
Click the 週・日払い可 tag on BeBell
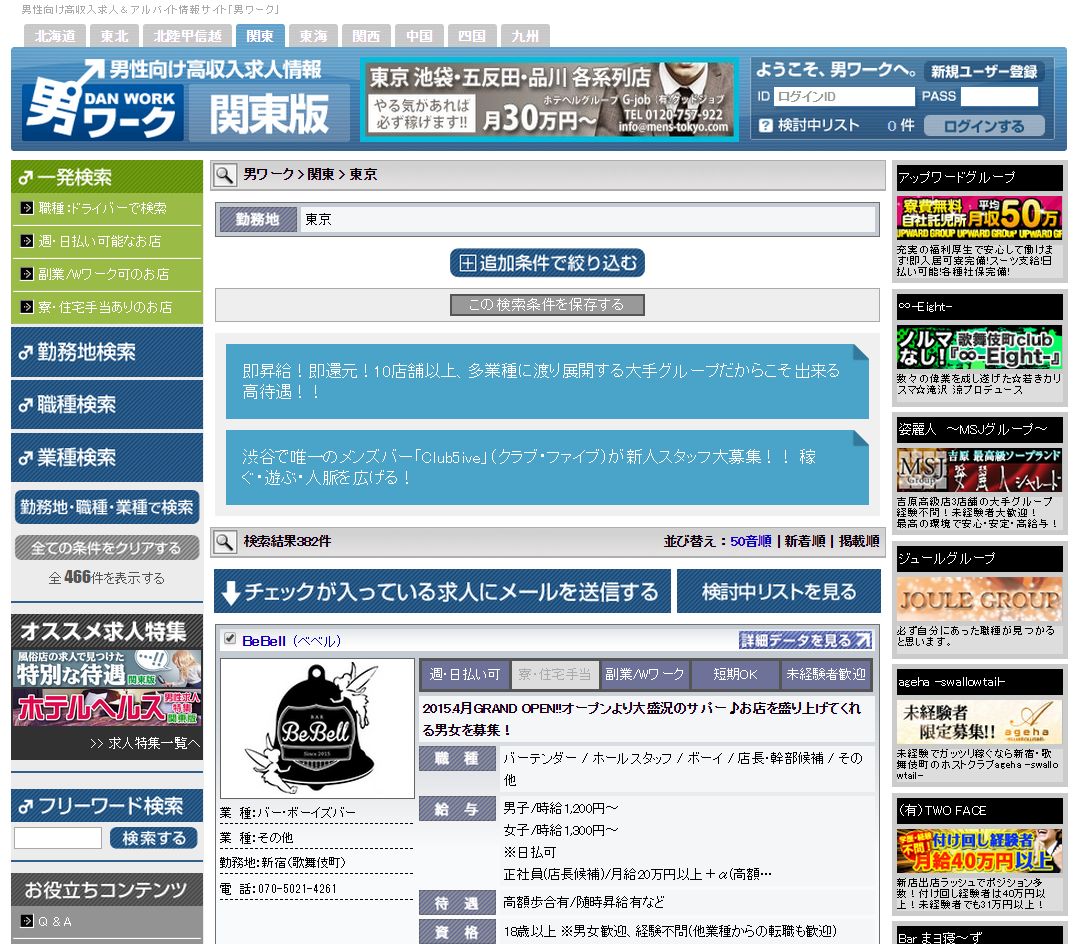(465, 674)
